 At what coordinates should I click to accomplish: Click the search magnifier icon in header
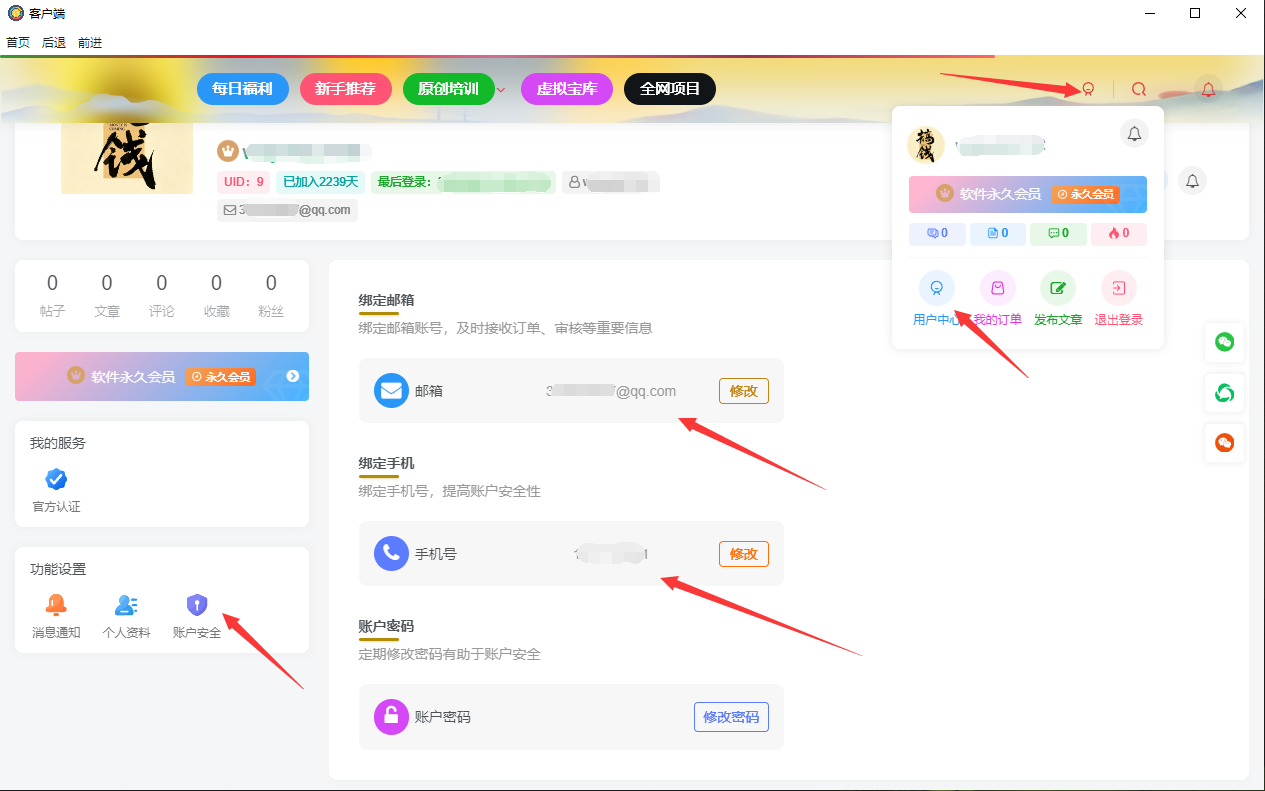1138,89
